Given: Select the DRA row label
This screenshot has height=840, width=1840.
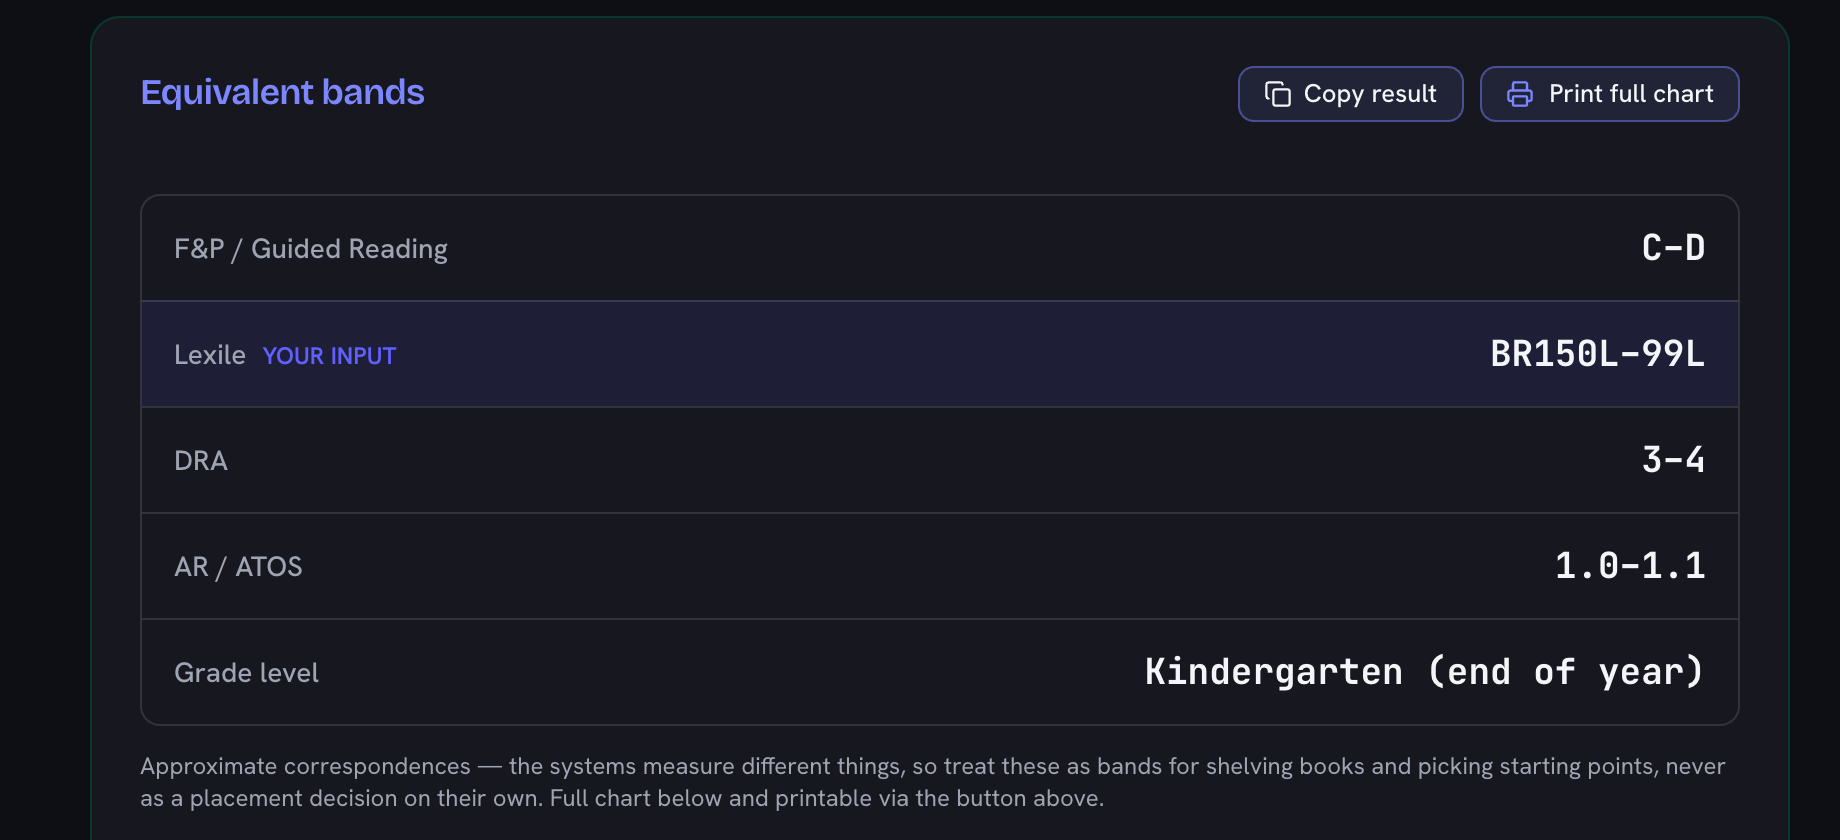Looking at the screenshot, I should pos(201,461).
